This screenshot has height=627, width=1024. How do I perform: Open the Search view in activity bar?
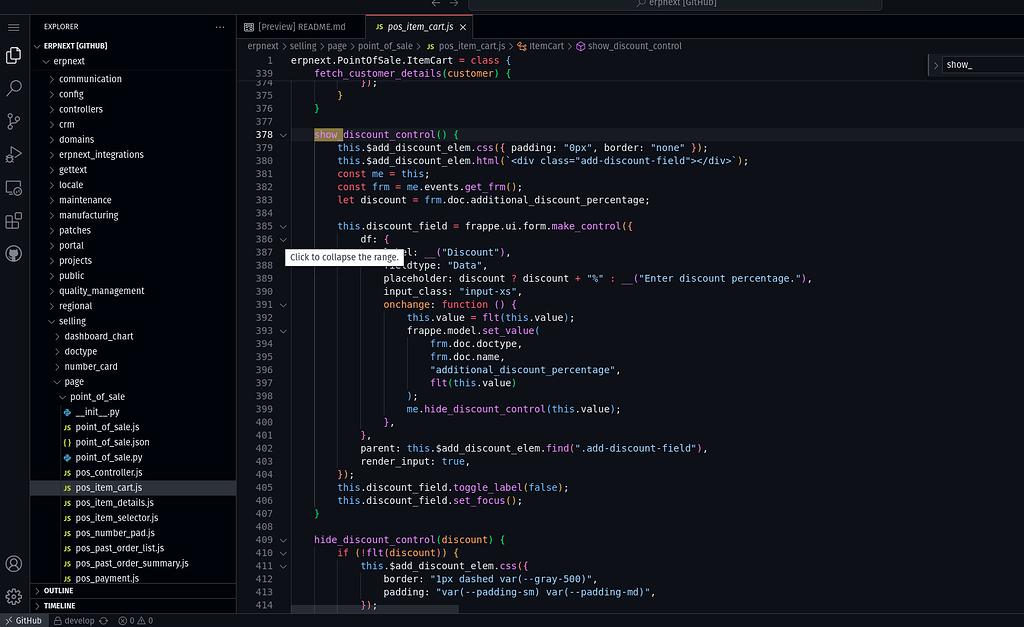coord(14,88)
